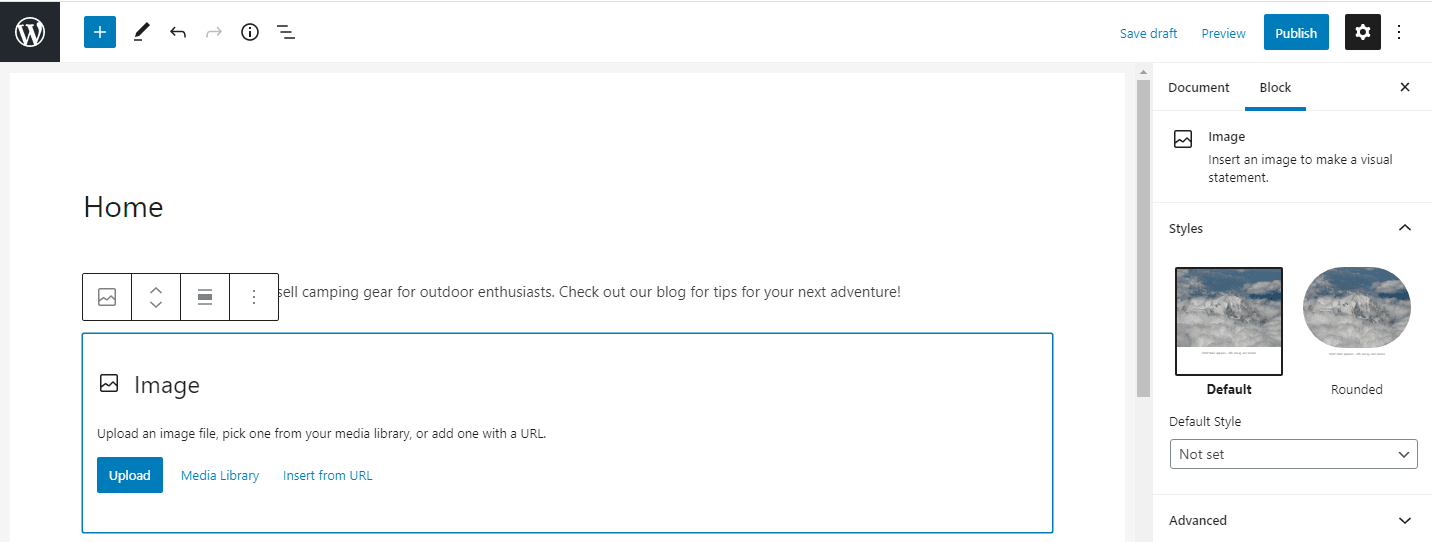Open Media Library link
The width and height of the screenshot is (1432, 542).
click(x=220, y=475)
